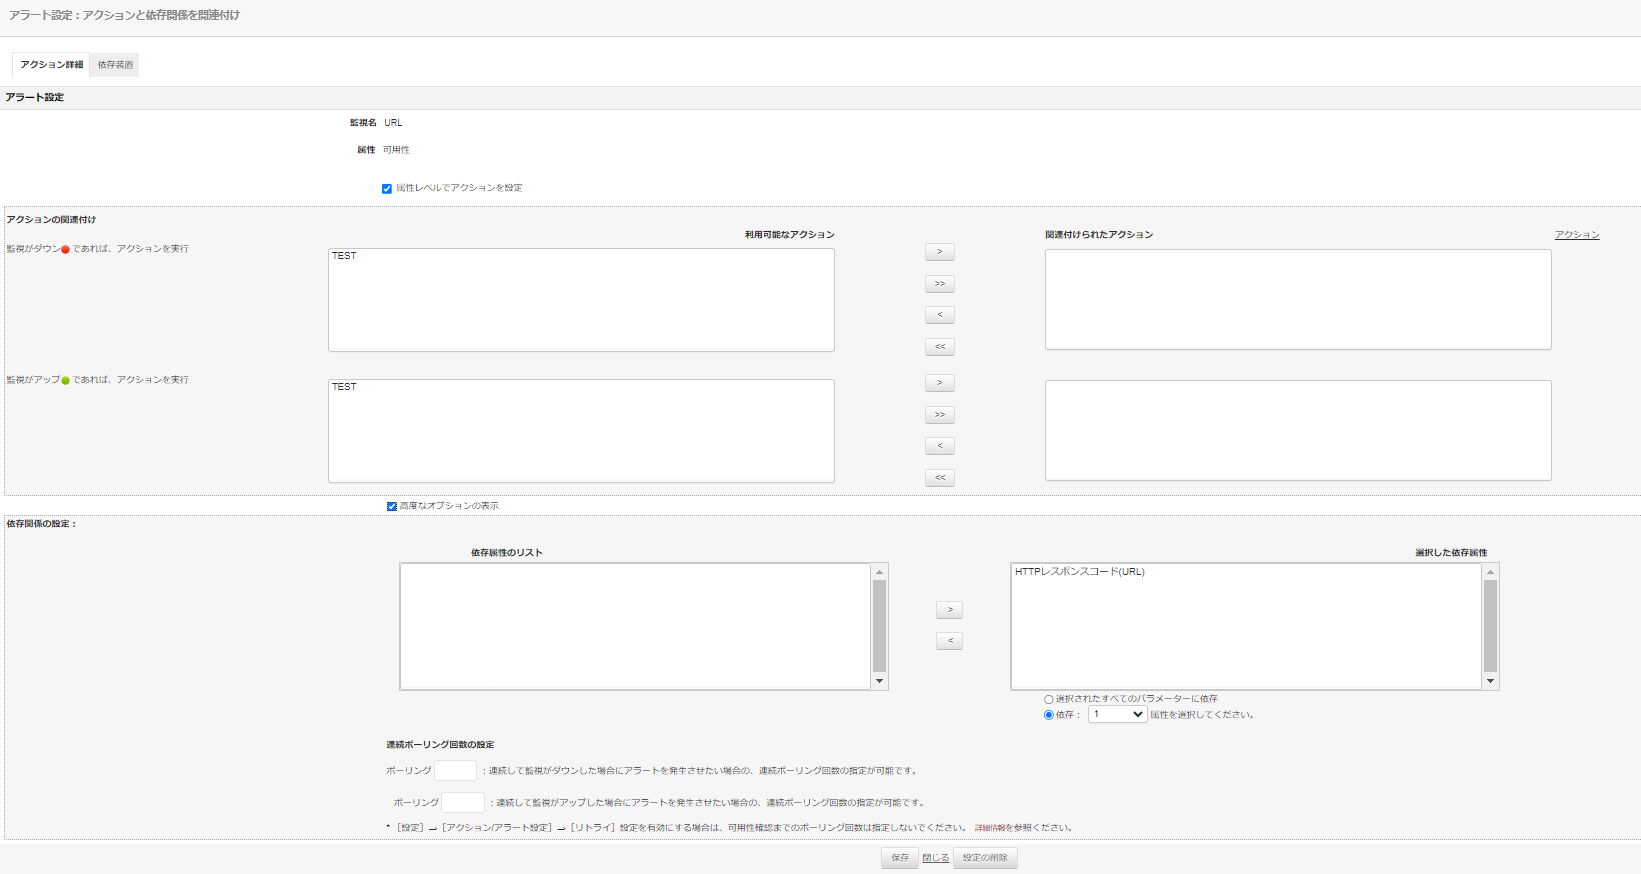
Task: Click the '<' arrow for monitor-up actions
Action: click(939, 446)
